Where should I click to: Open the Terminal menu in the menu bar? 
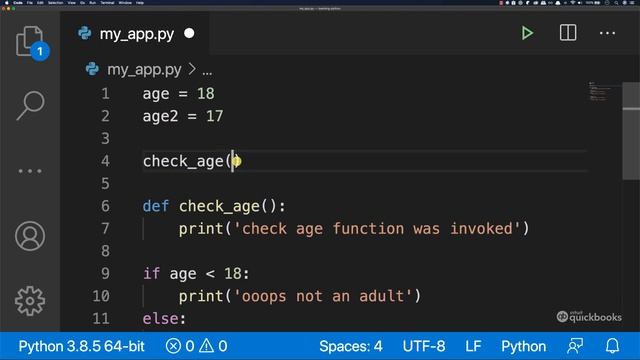click(107, 3)
